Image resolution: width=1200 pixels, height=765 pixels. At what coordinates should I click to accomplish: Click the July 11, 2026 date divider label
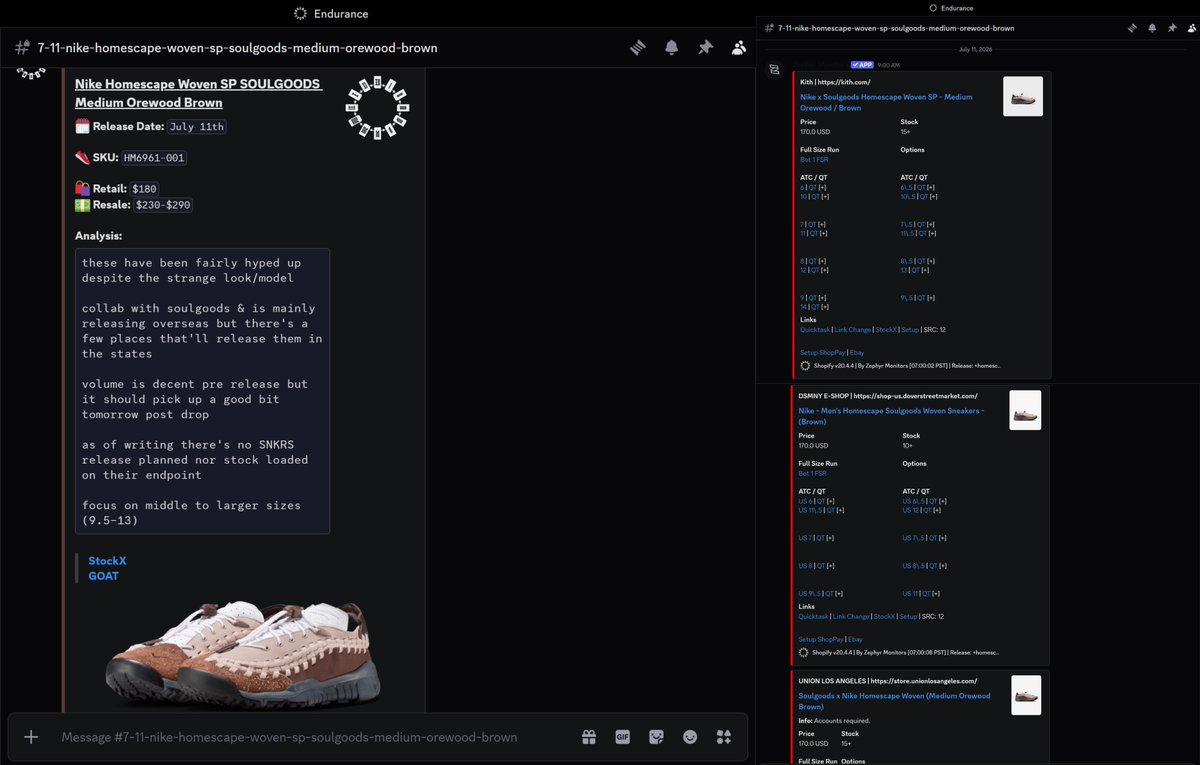977,48
